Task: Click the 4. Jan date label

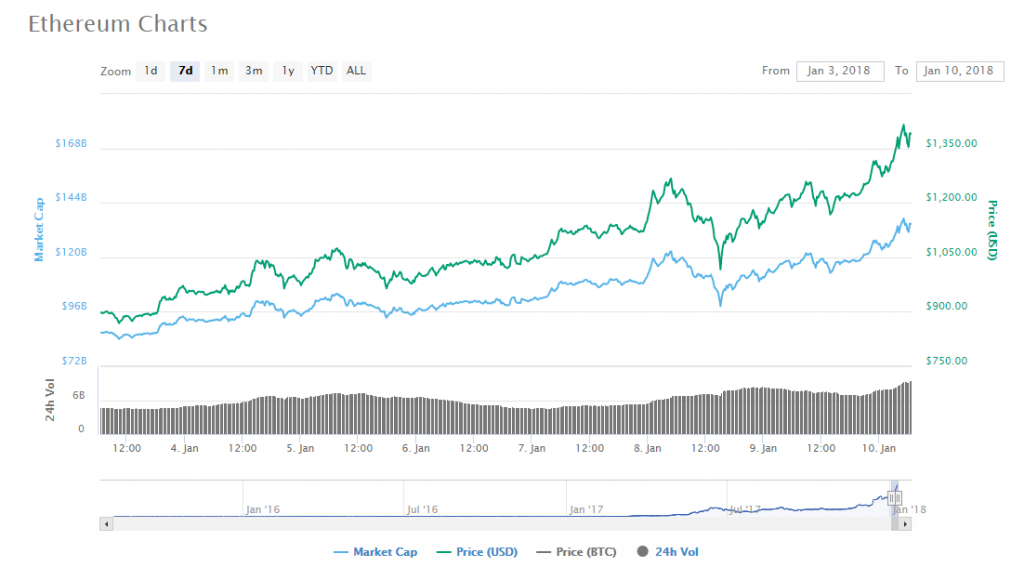Action: (184, 448)
